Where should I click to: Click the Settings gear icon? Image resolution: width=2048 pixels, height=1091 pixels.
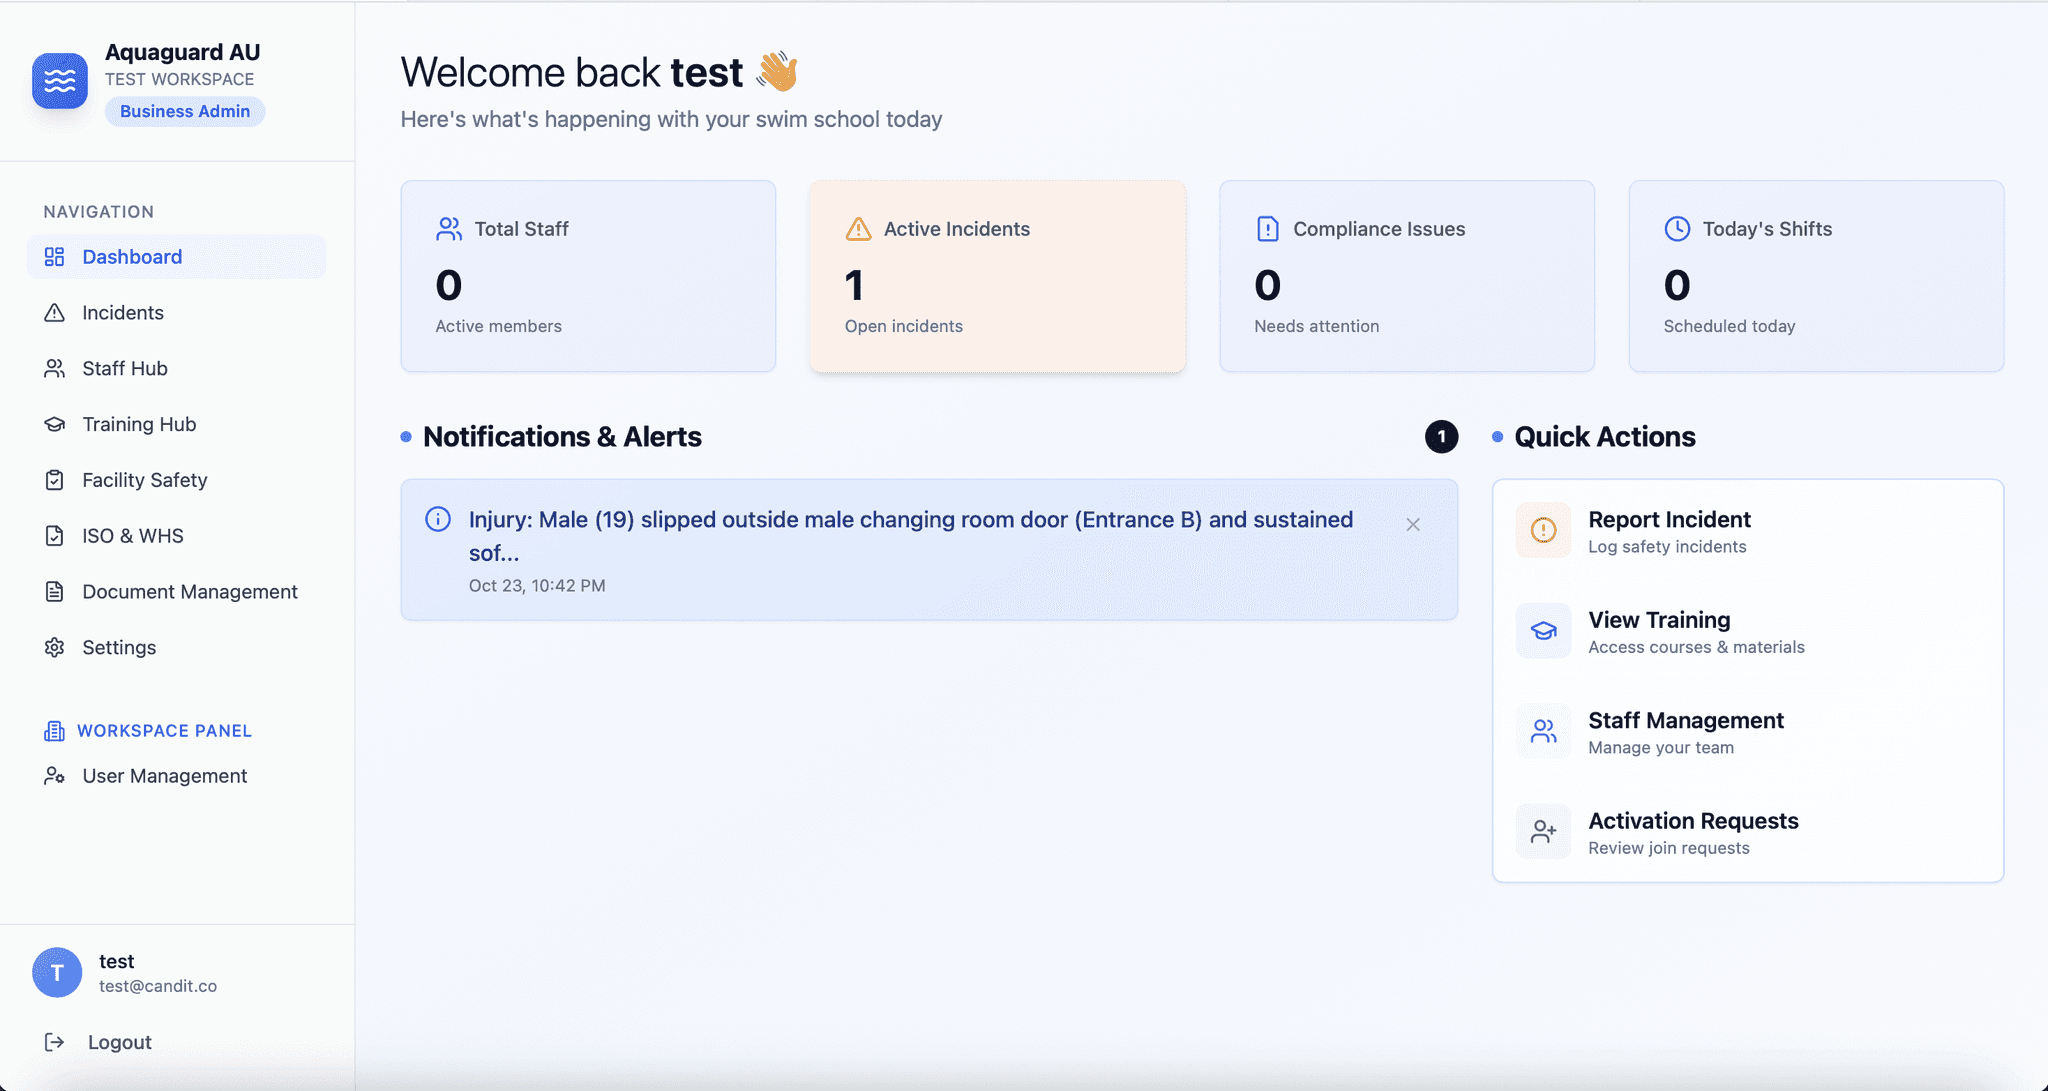(x=54, y=648)
